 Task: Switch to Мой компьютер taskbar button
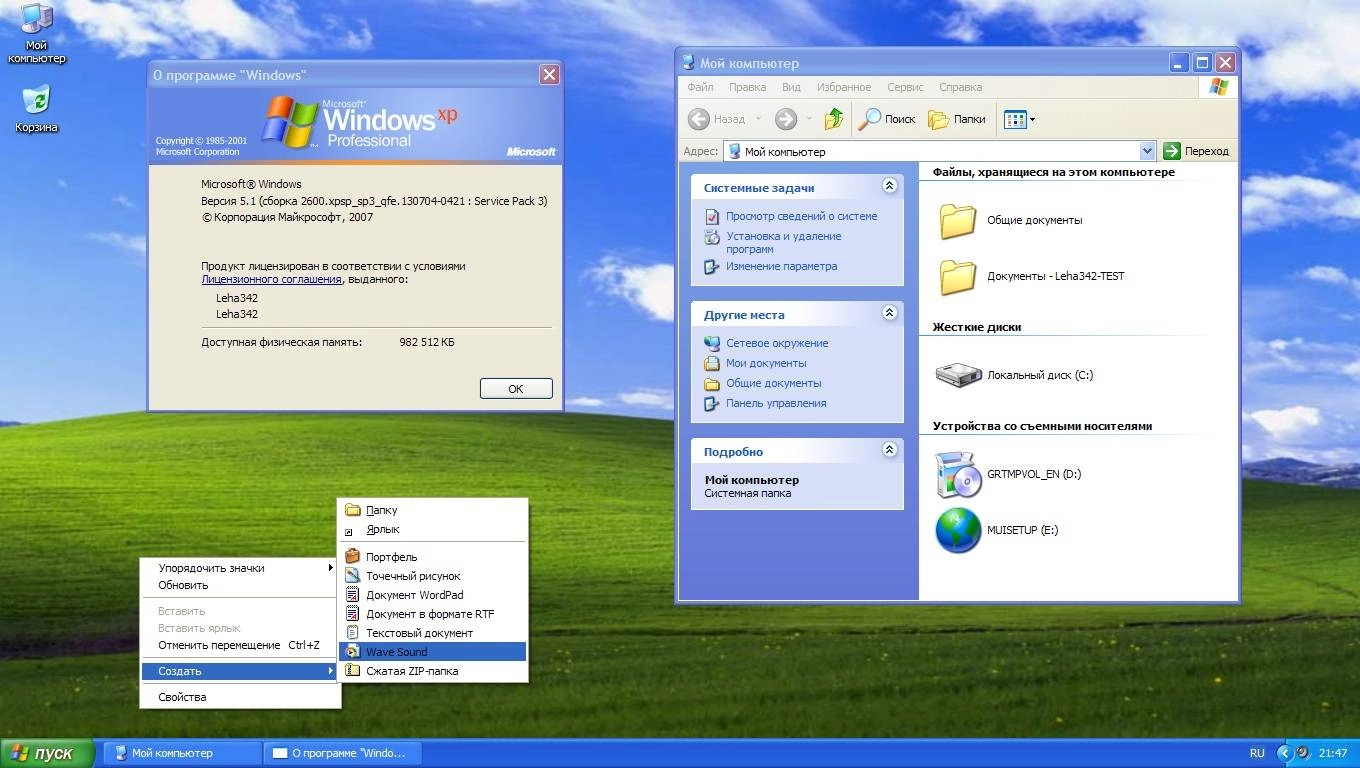coord(183,753)
